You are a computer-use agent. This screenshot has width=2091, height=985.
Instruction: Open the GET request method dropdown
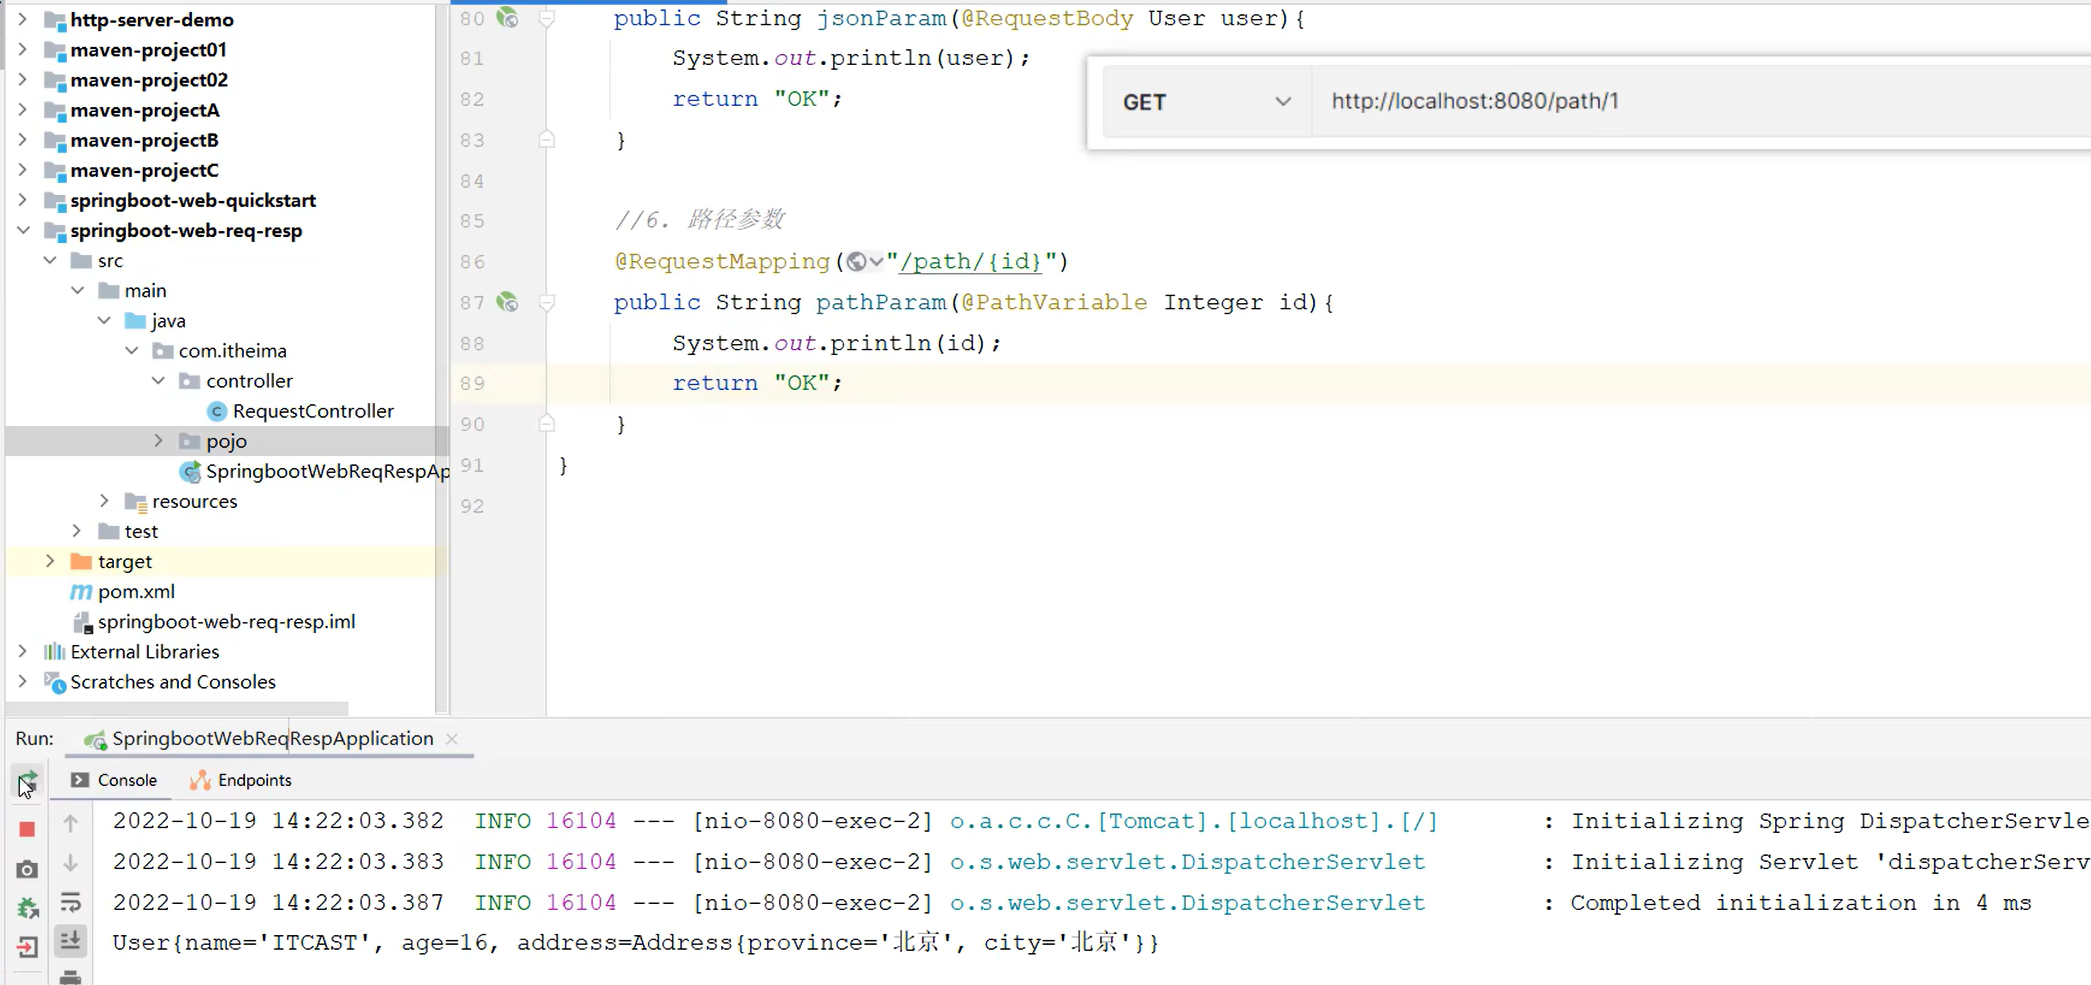(1283, 101)
